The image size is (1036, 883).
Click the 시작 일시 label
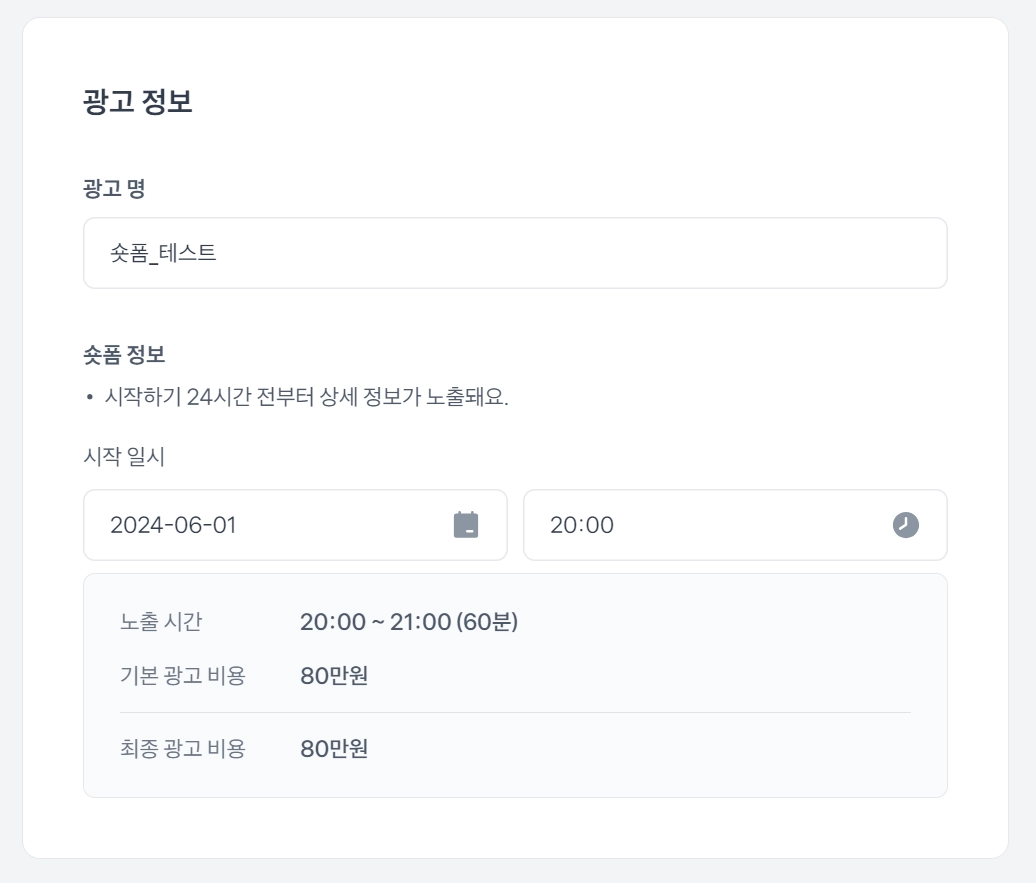(124, 457)
